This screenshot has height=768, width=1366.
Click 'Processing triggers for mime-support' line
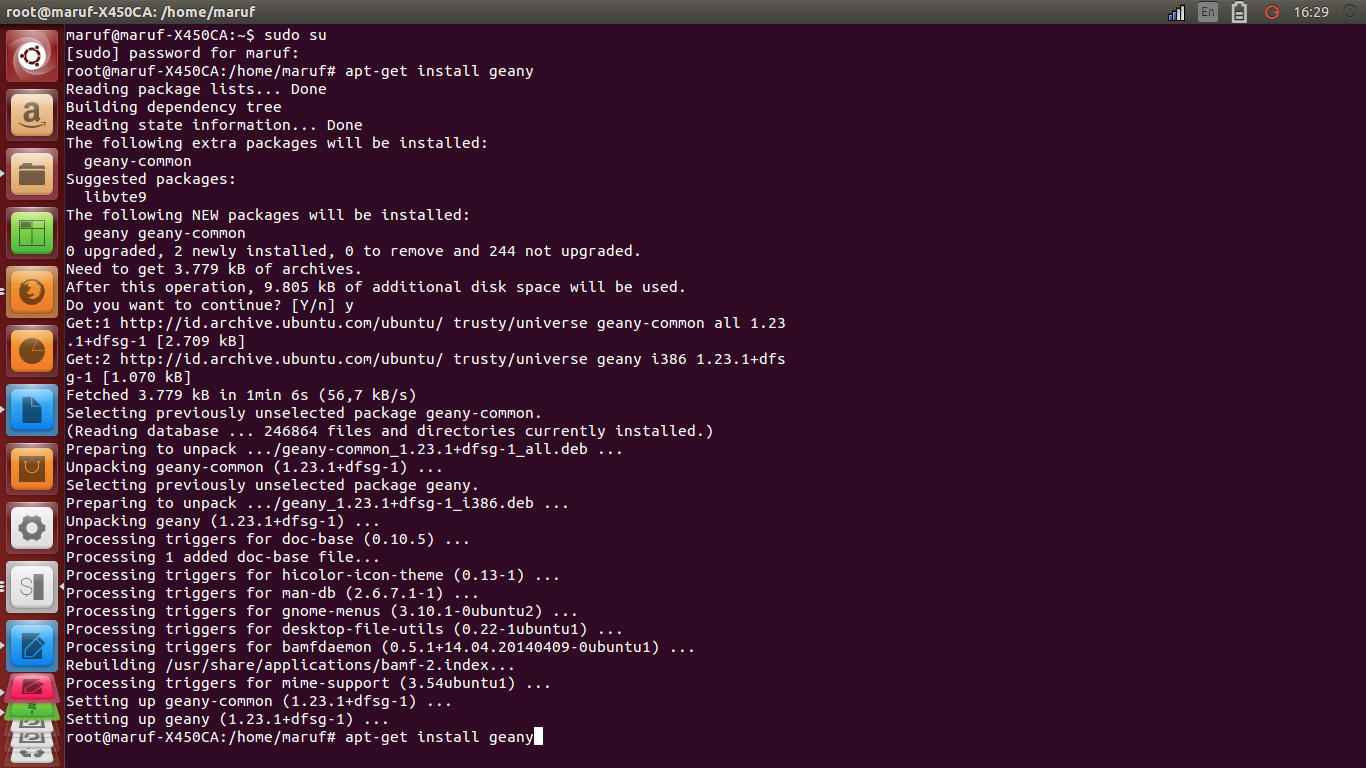click(309, 683)
